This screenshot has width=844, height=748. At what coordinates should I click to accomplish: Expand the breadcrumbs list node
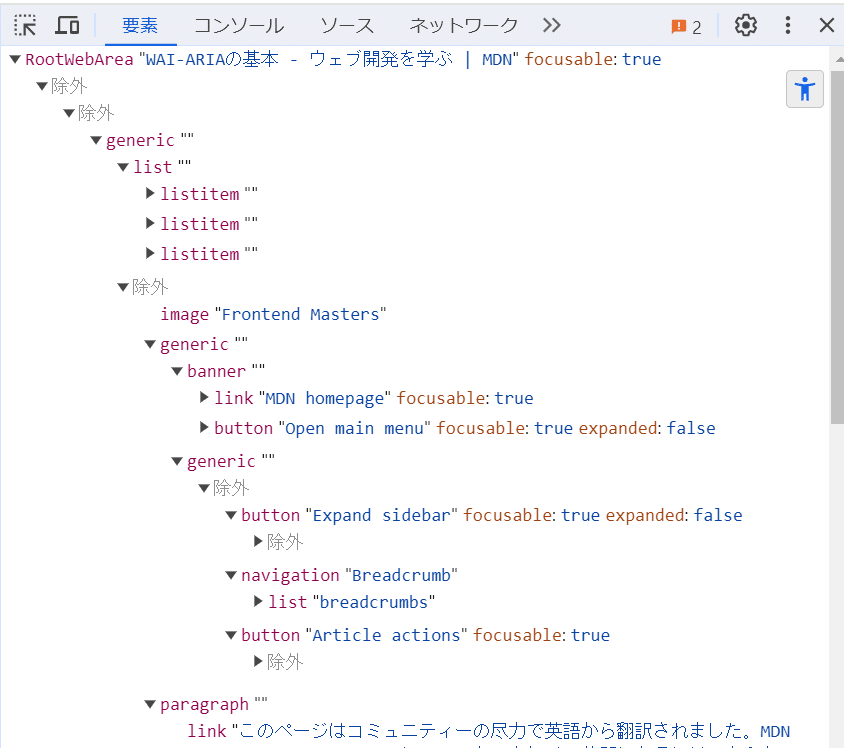coord(258,601)
